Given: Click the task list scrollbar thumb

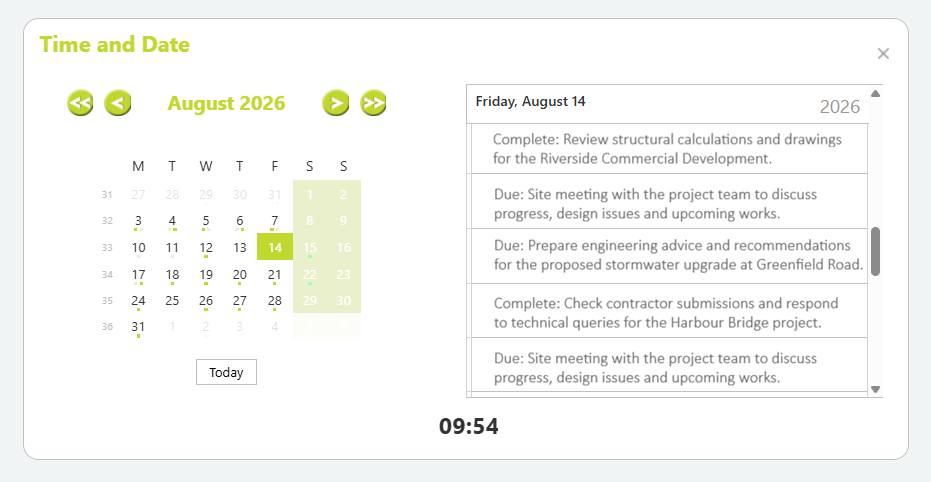Looking at the screenshot, I should click(x=875, y=252).
